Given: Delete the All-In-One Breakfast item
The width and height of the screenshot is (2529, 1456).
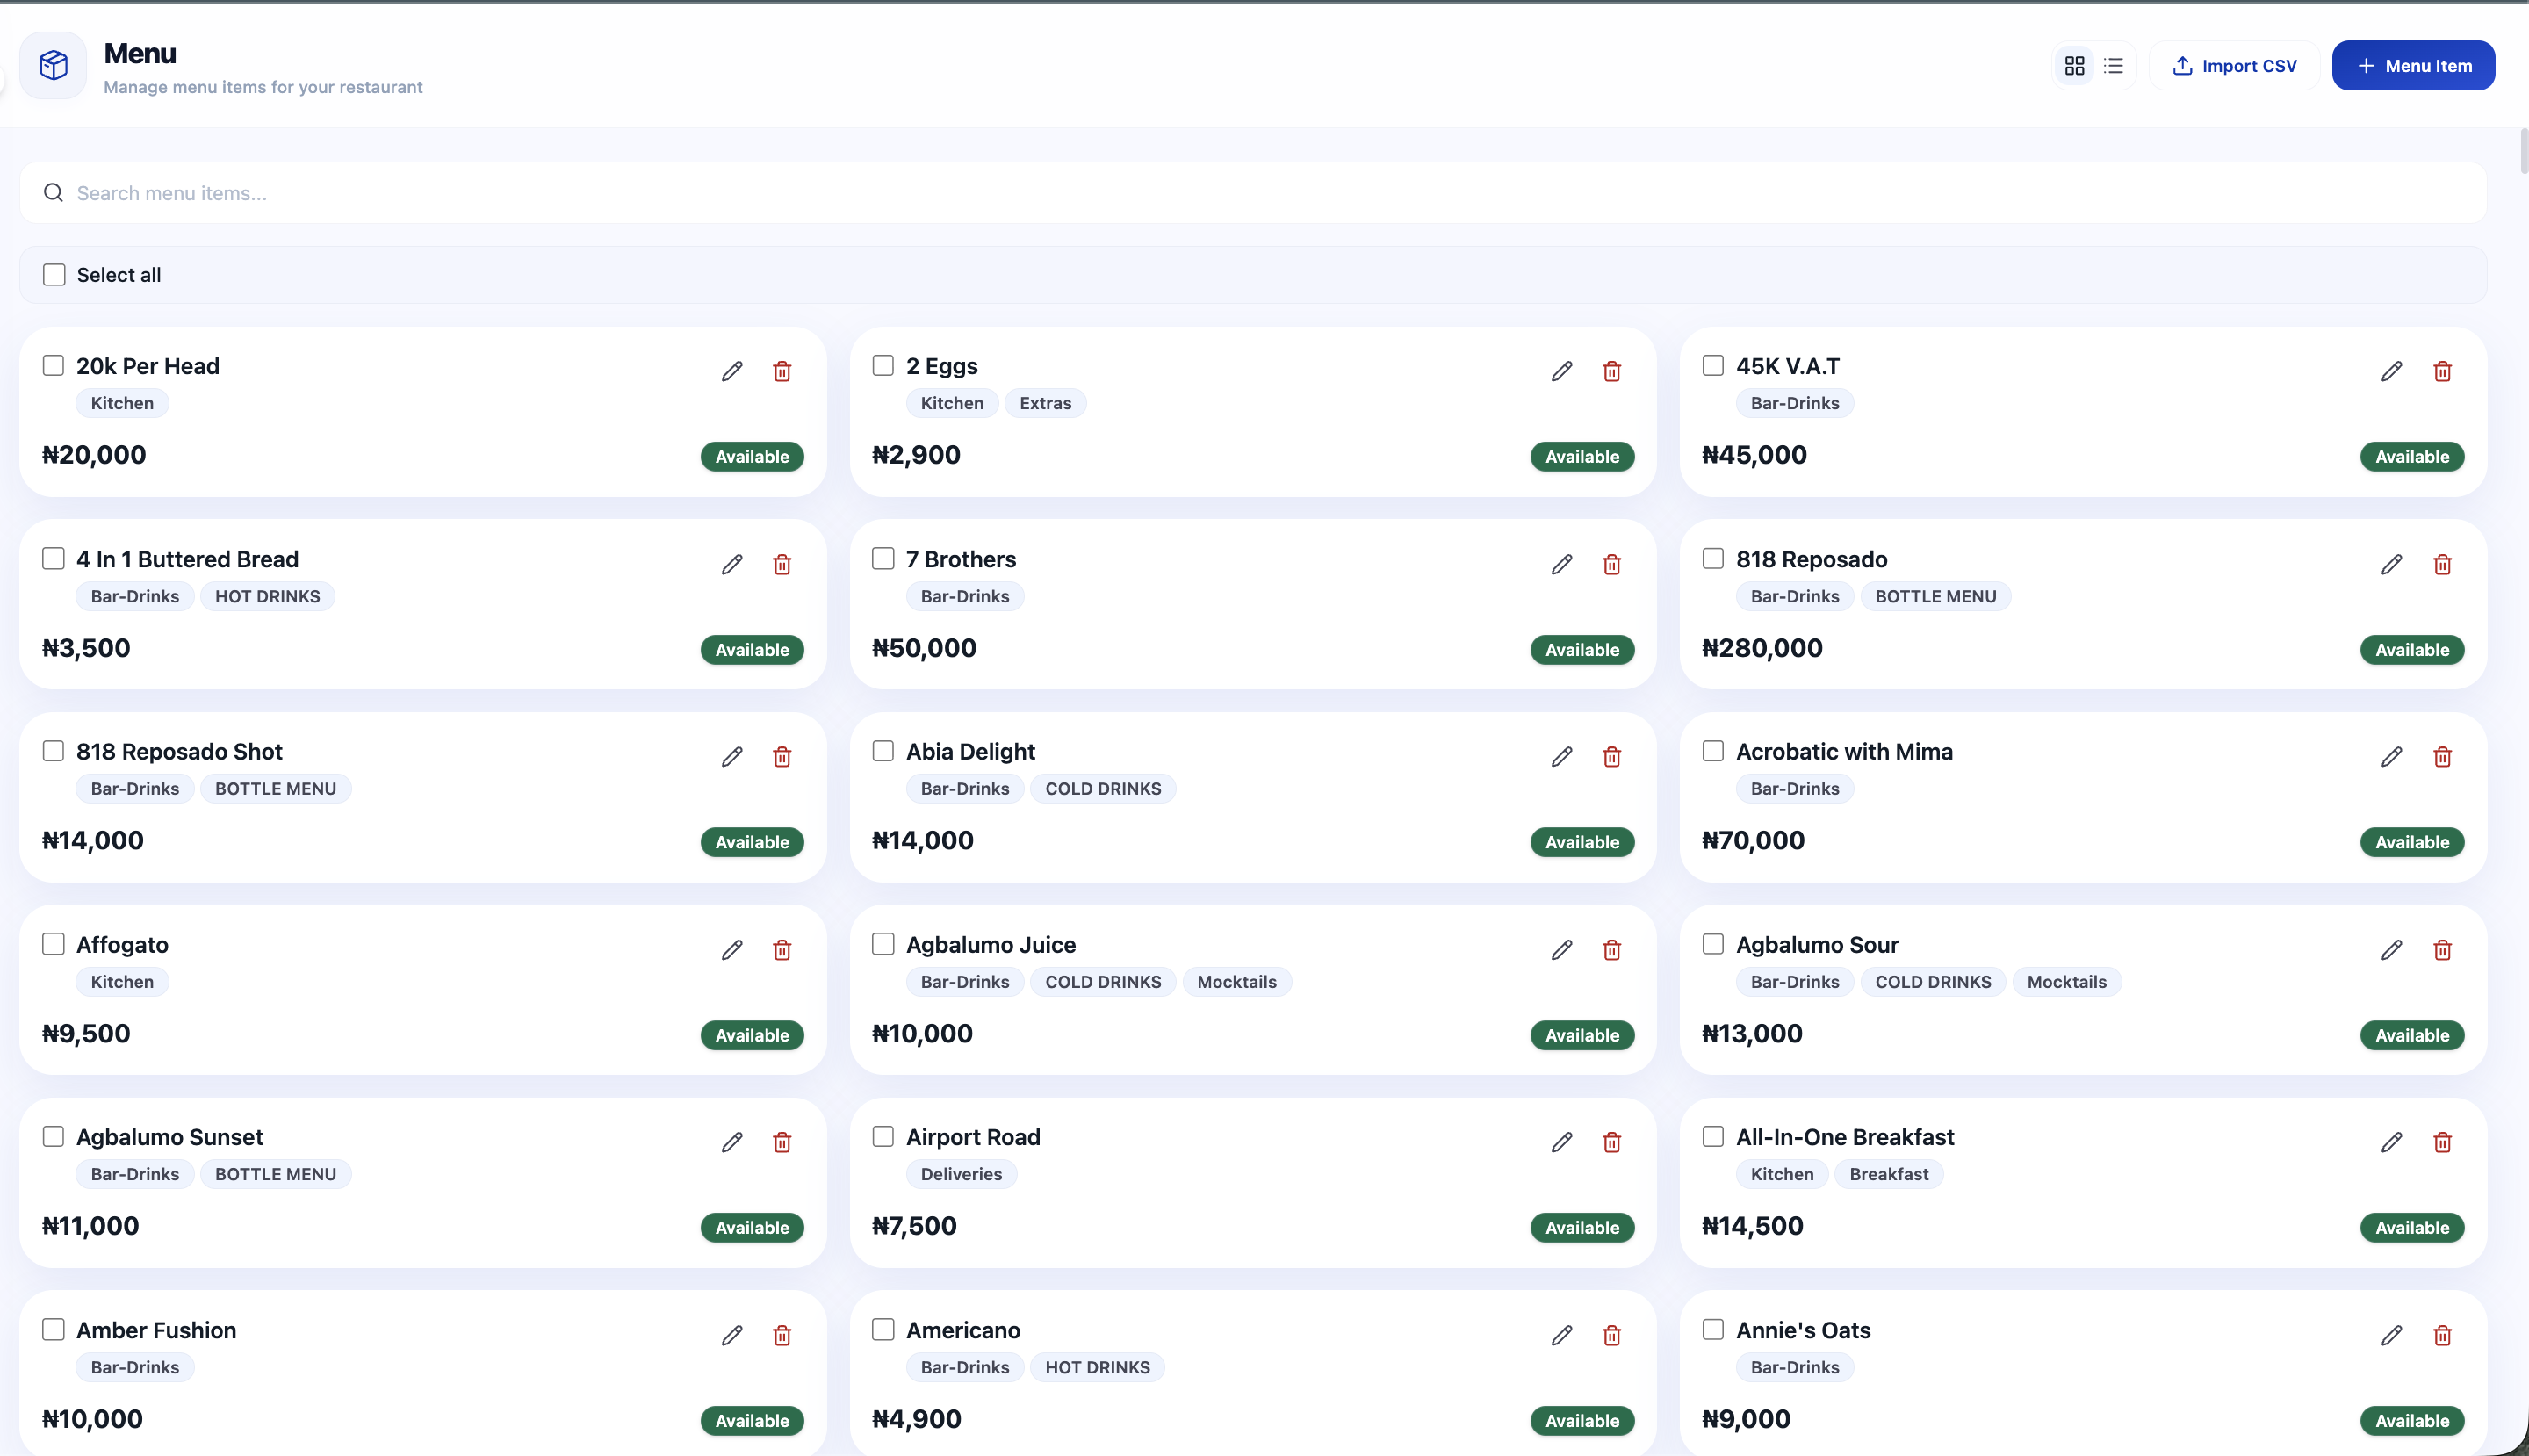Looking at the screenshot, I should click(x=2442, y=1142).
